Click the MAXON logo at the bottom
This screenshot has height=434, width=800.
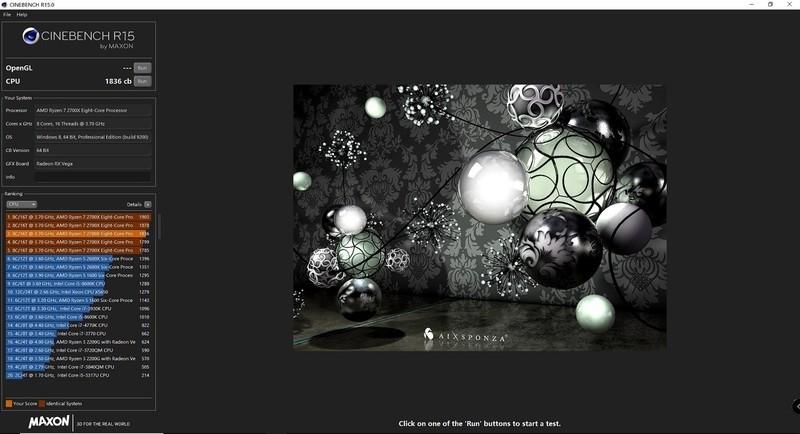(x=49, y=422)
